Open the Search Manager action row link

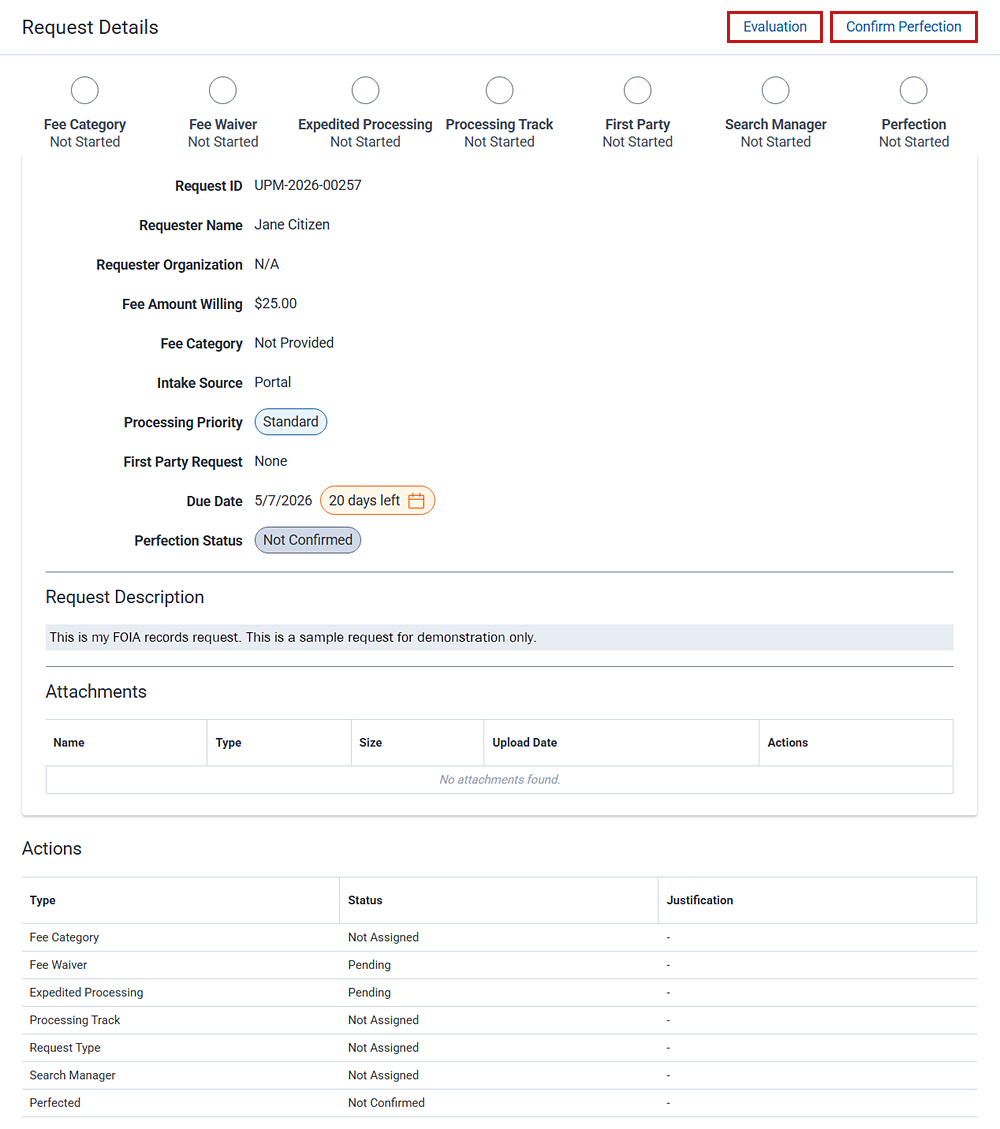coord(72,1074)
